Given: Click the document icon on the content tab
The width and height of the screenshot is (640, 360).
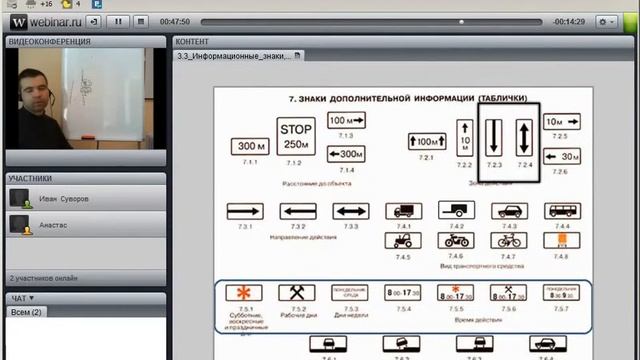Looking at the screenshot, I should click(x=297, y=55).
